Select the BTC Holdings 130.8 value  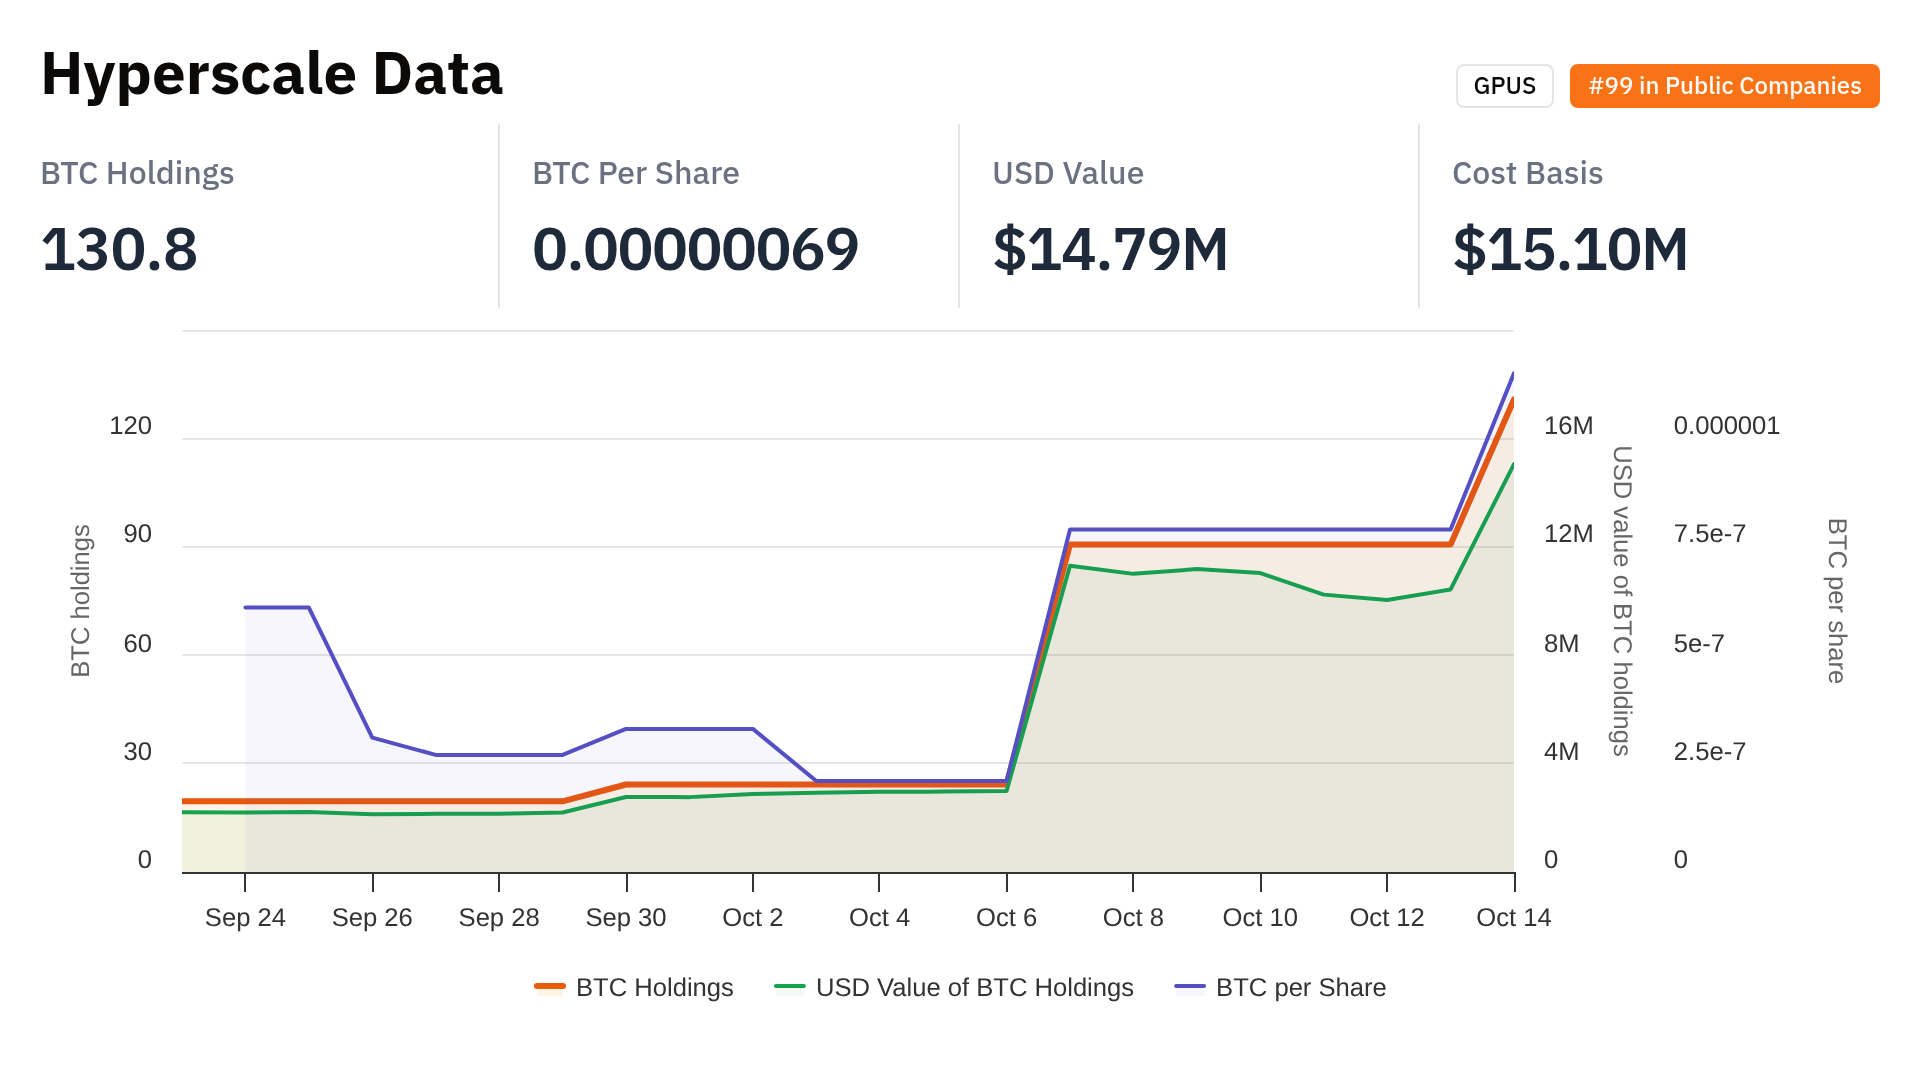pyautogui.click(x=119, y=249)
